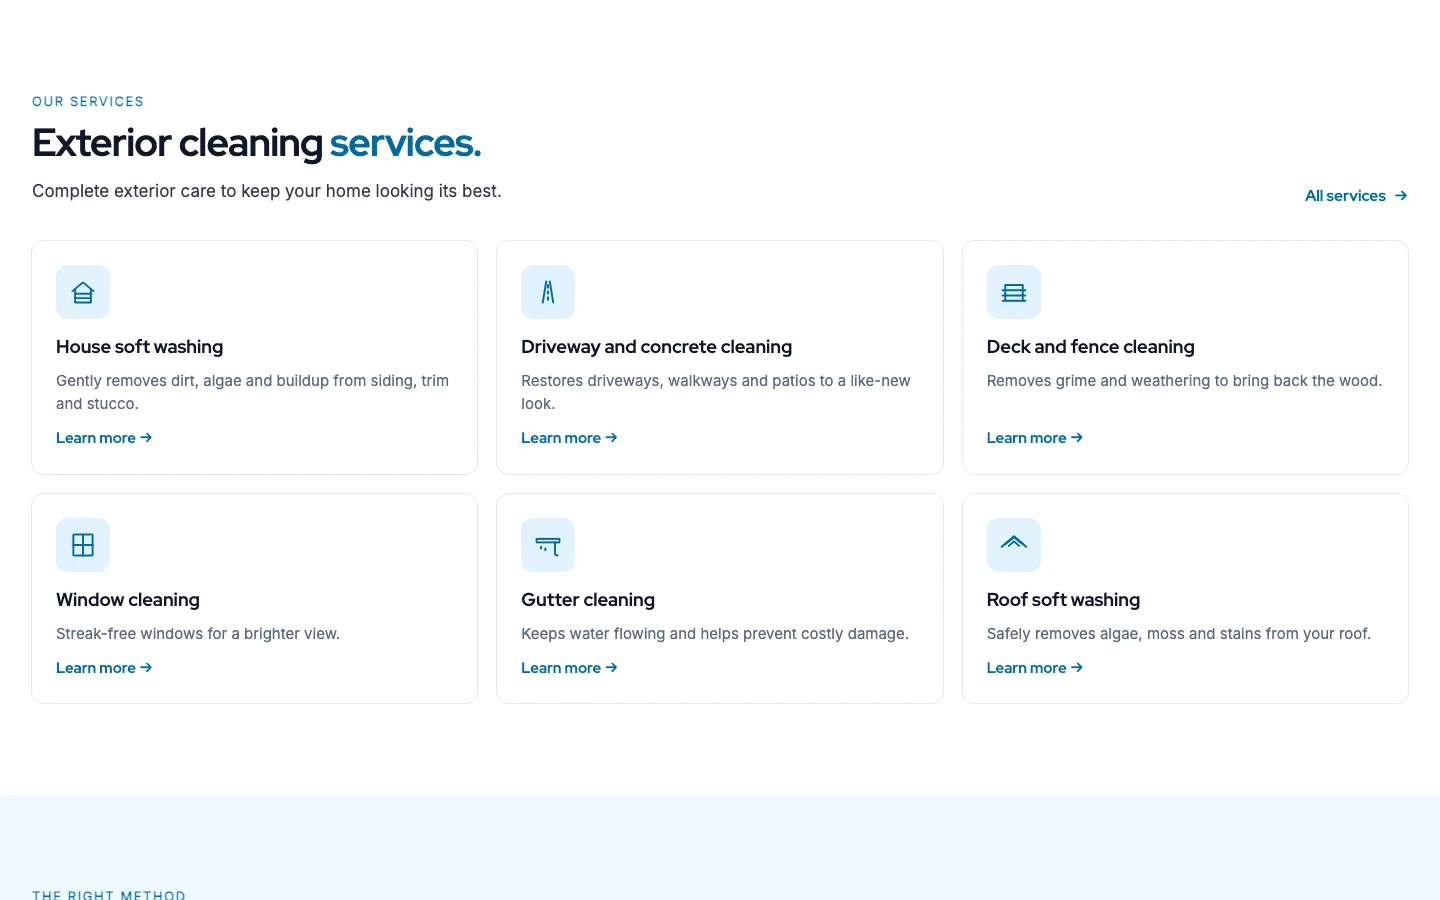
Task: Select the Window cleaning heading
Action: (x=128, y=600)
